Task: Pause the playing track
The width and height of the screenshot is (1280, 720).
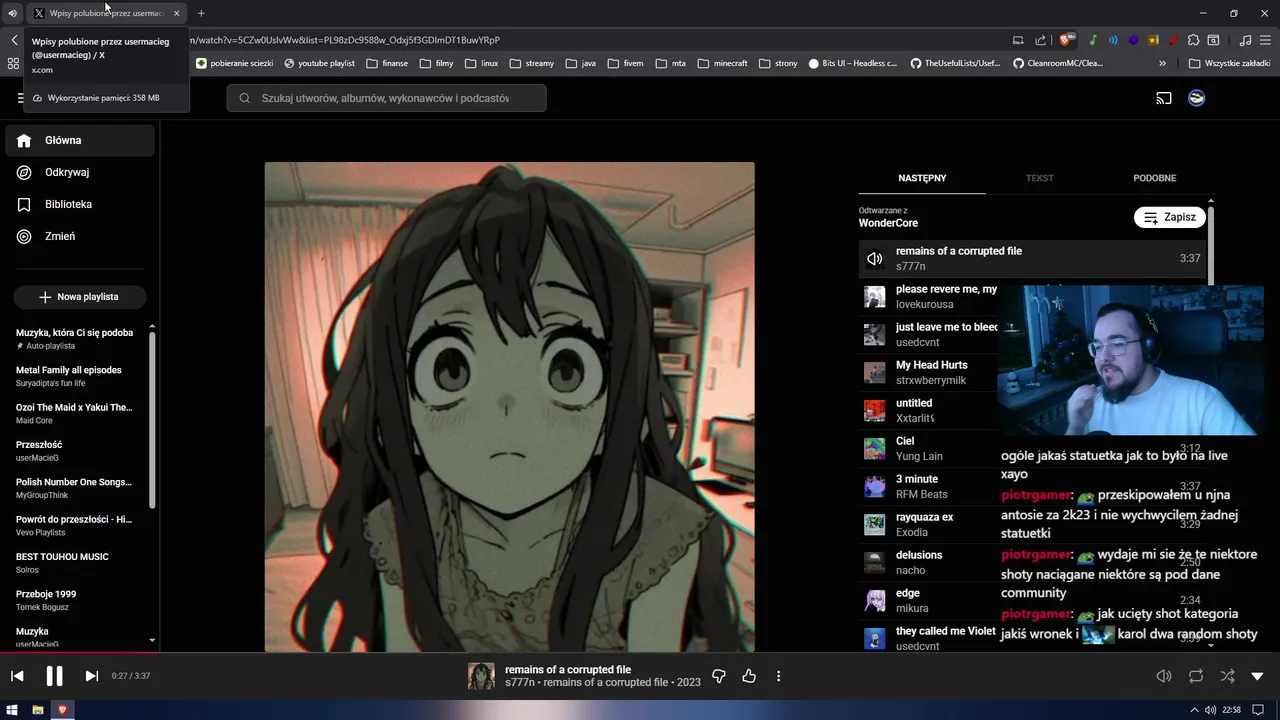Action: tap(54, 676)
